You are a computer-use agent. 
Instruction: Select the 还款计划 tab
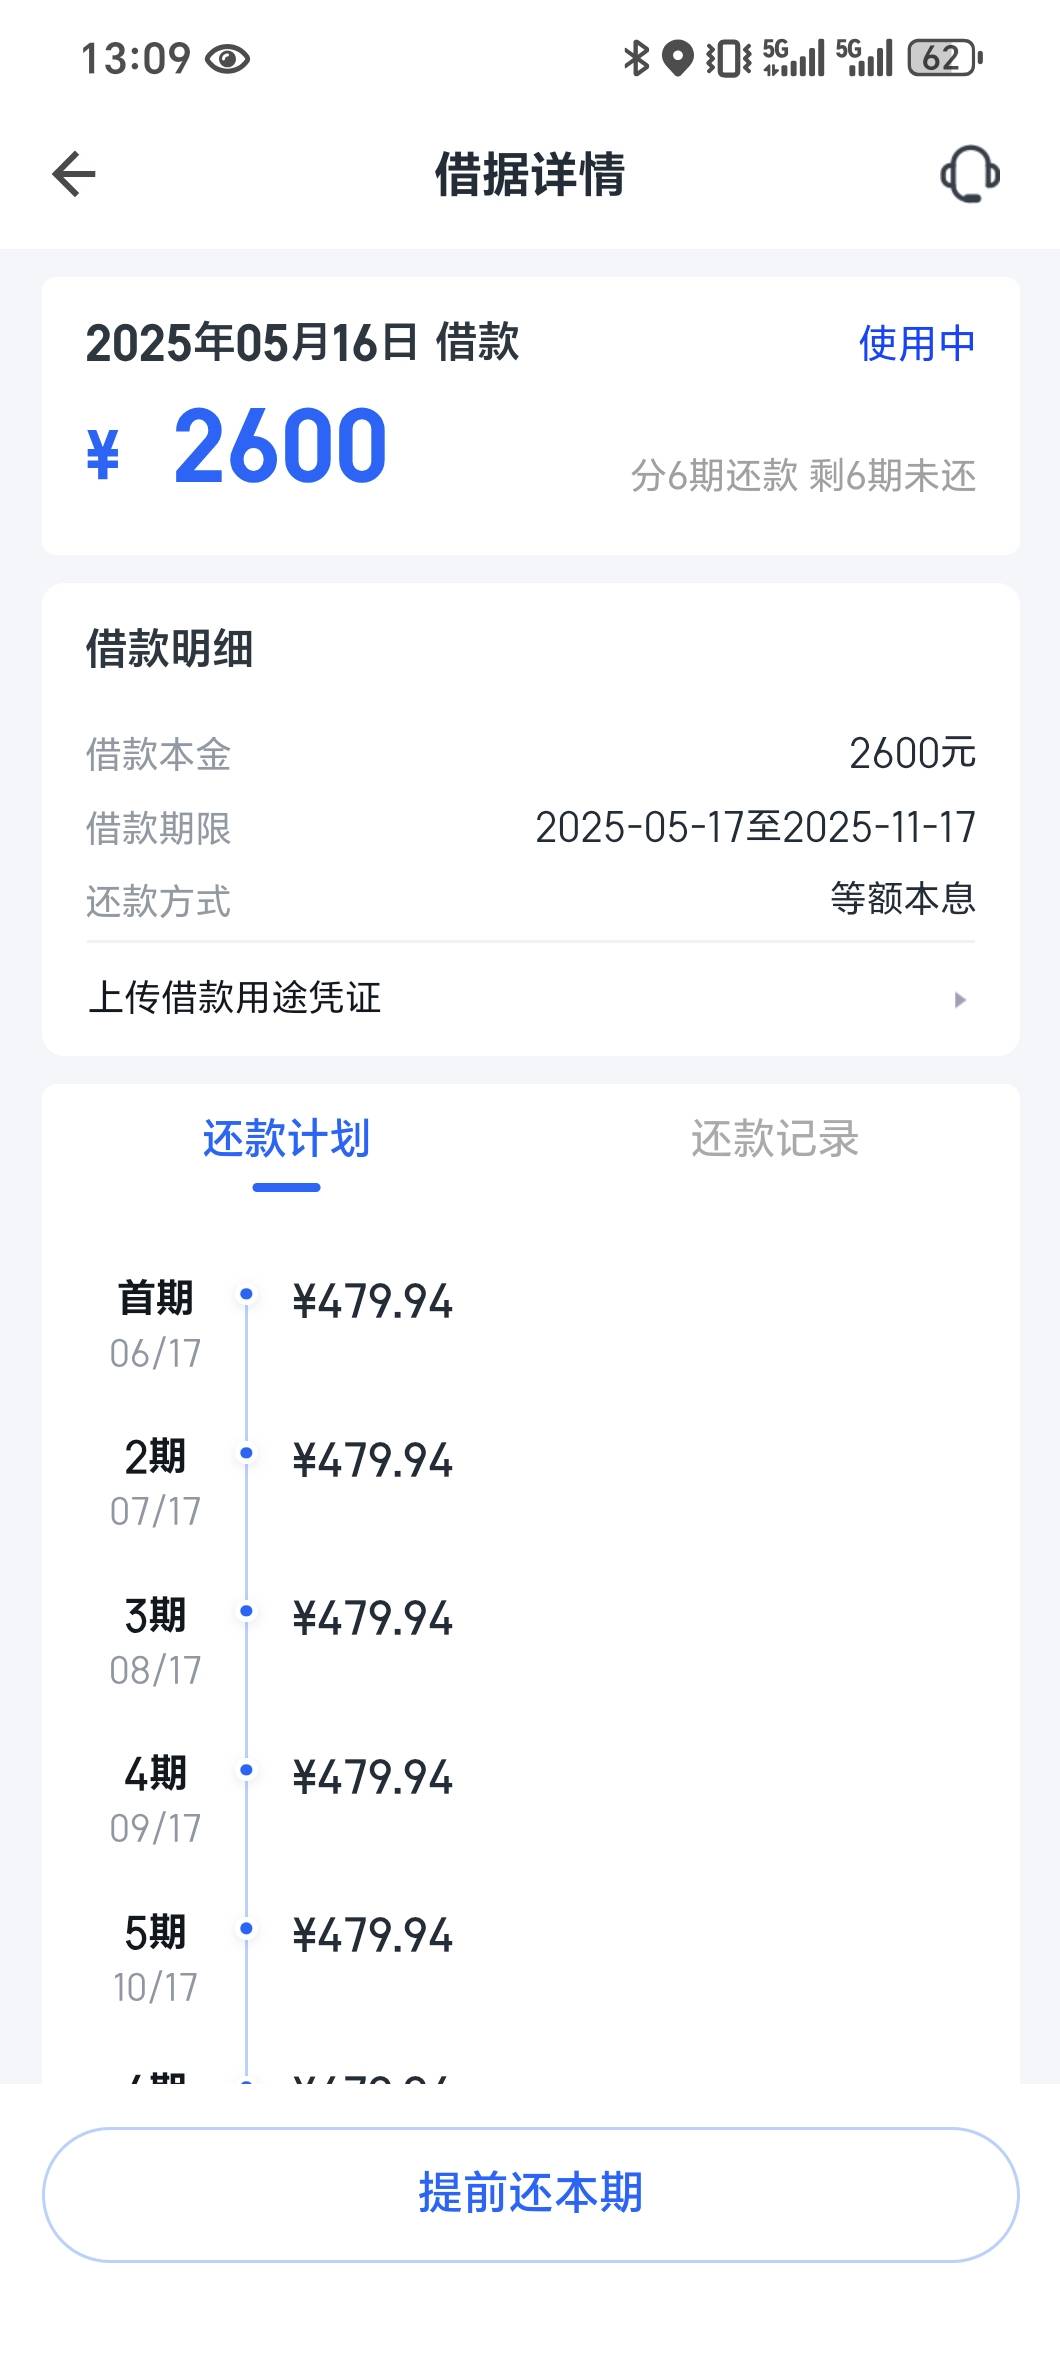point(286,1138)
